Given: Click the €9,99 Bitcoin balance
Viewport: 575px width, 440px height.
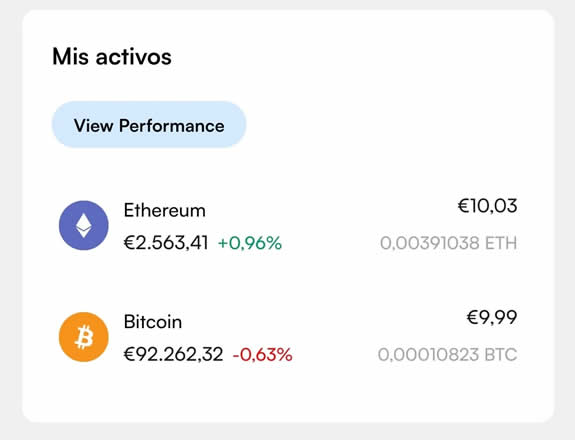Looking at the screenshot, I should 492,318.
